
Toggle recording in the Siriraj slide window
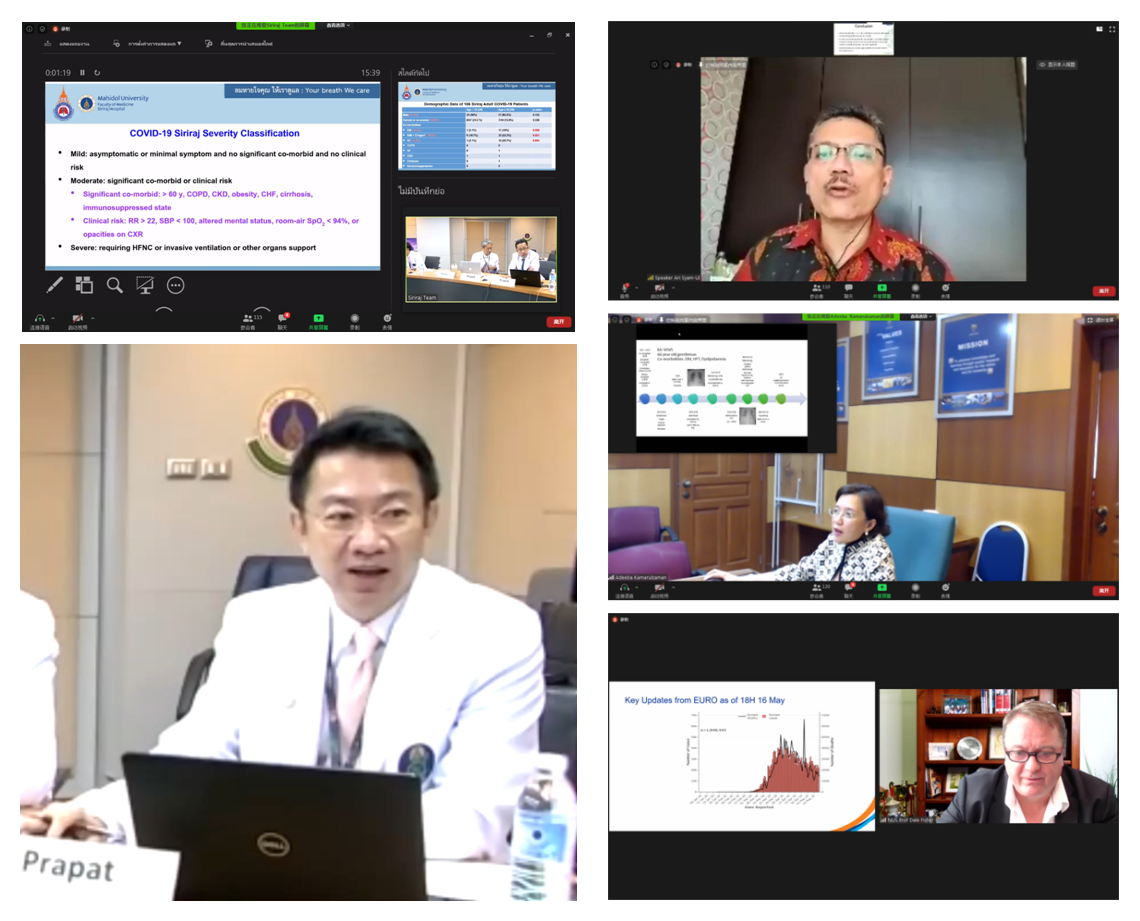pyautogui.click(x=355, y=321)
